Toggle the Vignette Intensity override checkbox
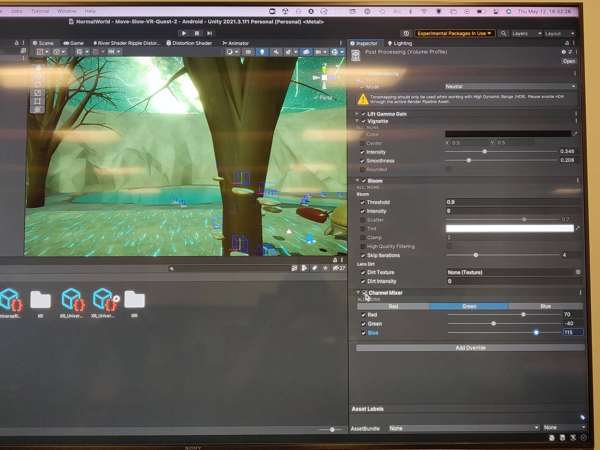 point(362,152)
